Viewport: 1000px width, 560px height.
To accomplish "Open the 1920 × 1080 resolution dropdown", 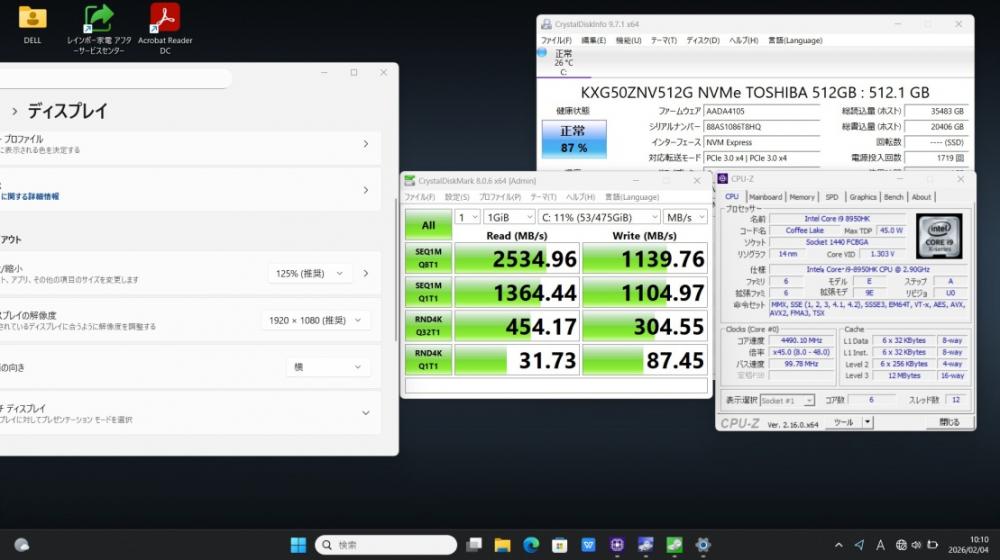I will tap(315, 320).
